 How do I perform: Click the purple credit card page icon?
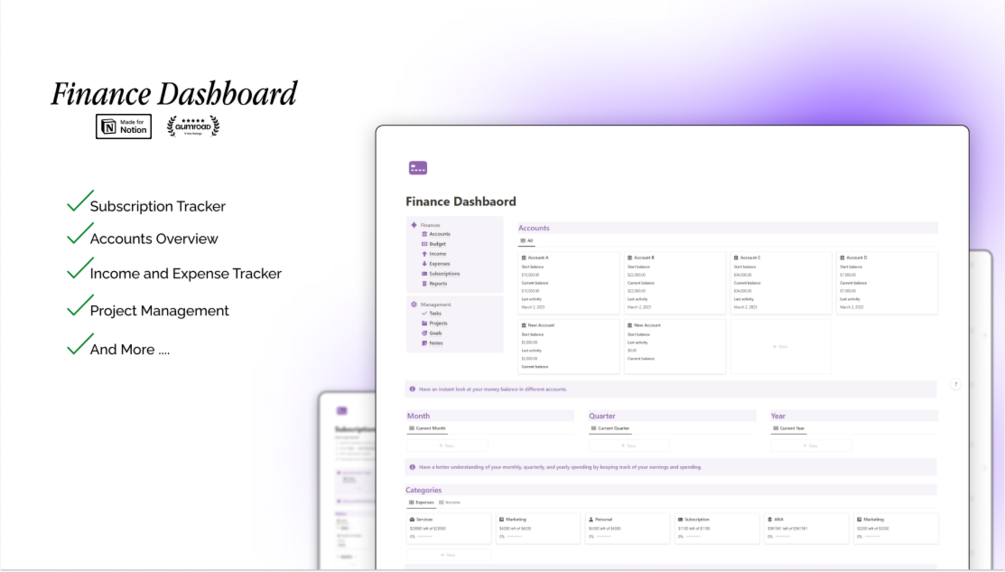418,168
